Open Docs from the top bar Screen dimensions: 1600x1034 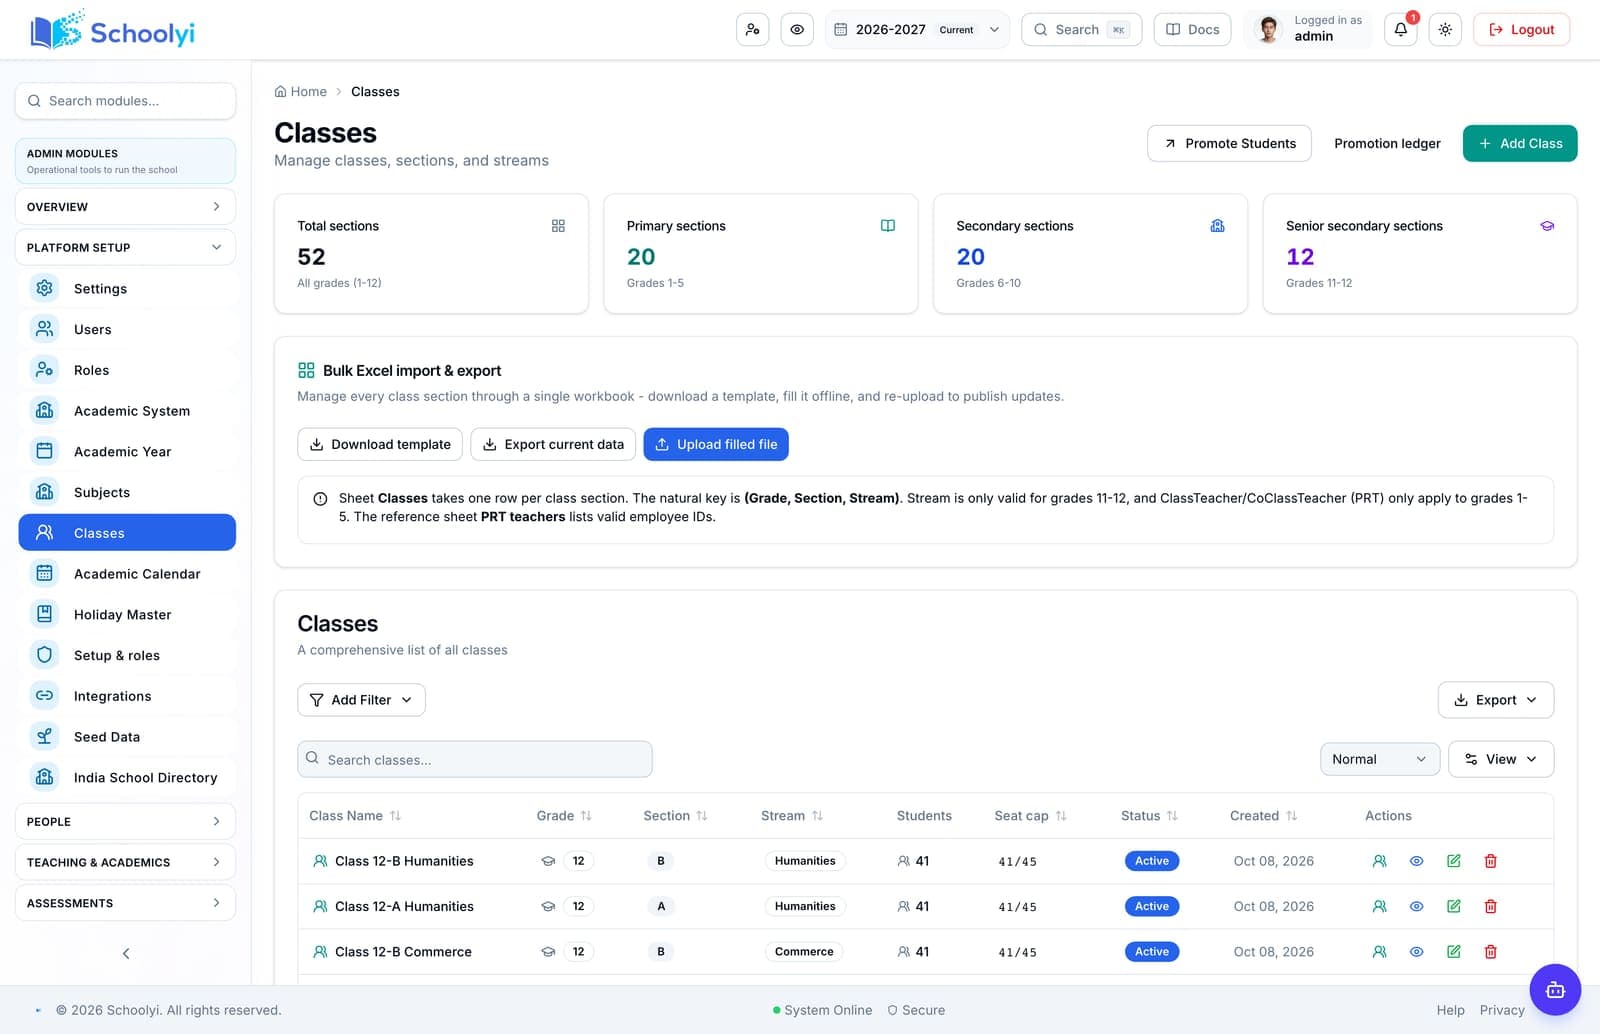[x=1192, y=29]
